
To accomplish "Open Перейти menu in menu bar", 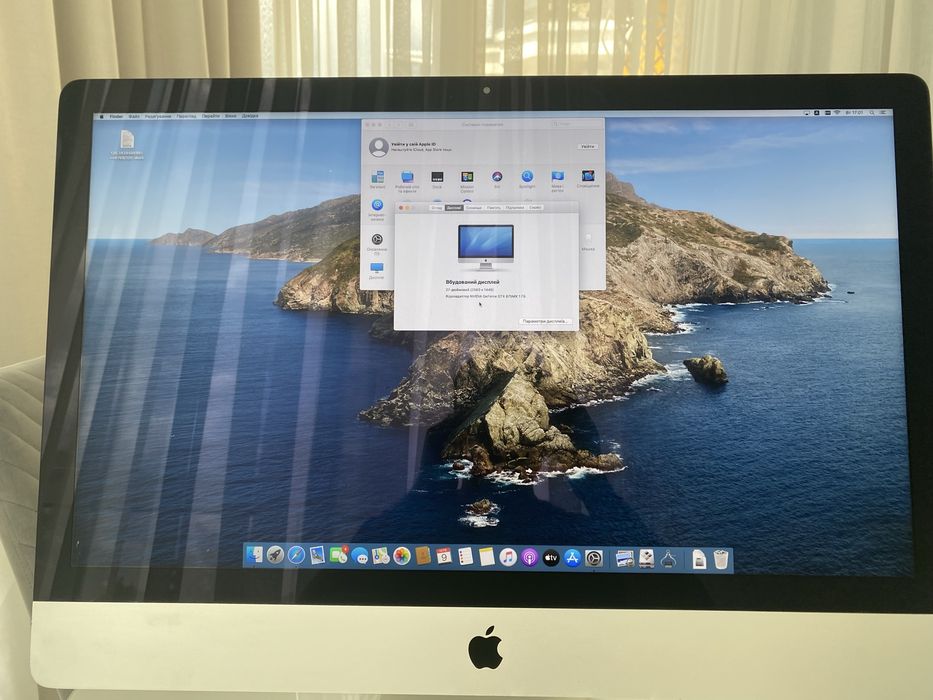I will (210, 116).
